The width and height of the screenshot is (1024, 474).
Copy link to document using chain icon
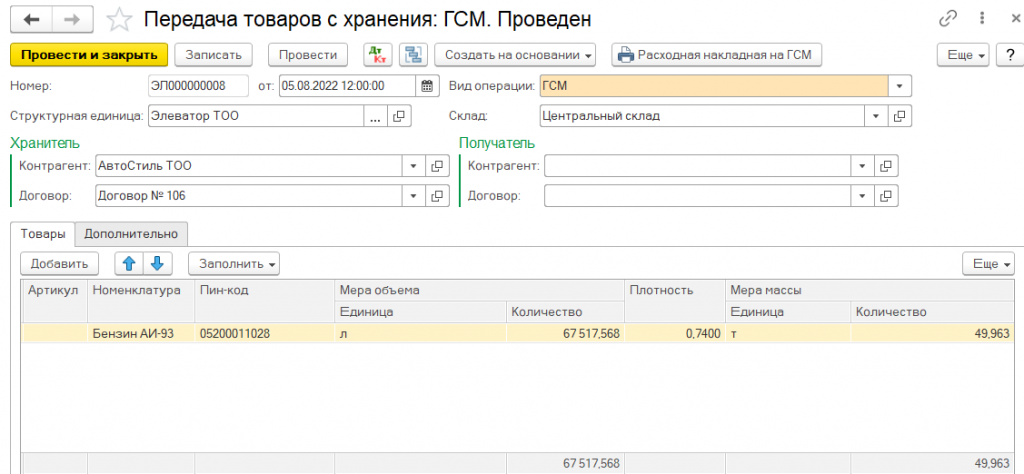pos(948,19)
